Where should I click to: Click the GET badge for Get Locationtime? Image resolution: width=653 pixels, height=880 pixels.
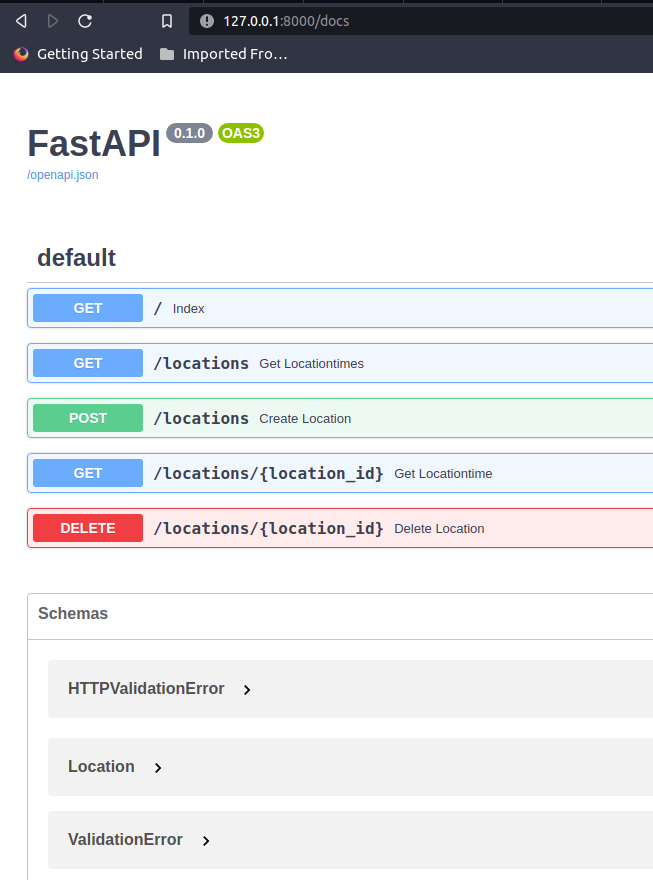[88, 473]
